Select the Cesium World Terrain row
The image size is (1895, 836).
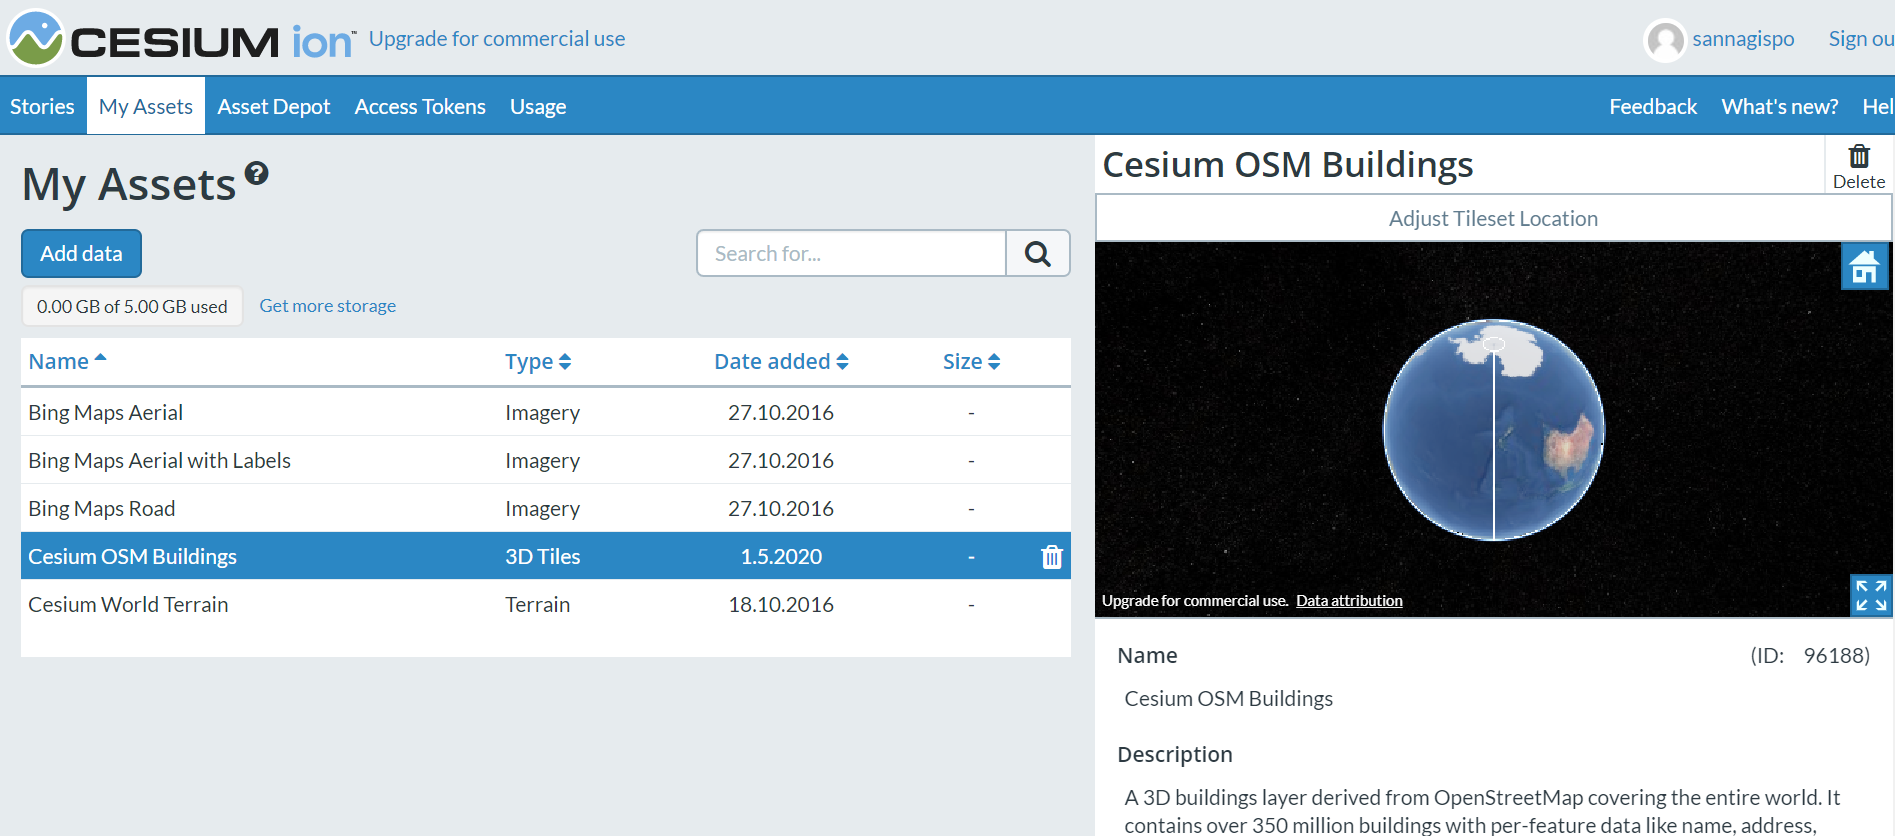tap(546, 604)
